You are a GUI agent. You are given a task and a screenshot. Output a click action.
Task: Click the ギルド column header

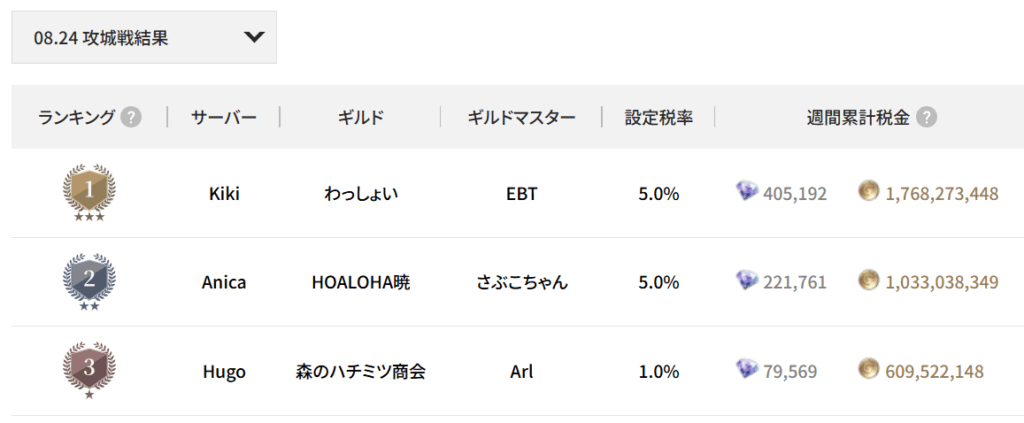coord(361,118)
